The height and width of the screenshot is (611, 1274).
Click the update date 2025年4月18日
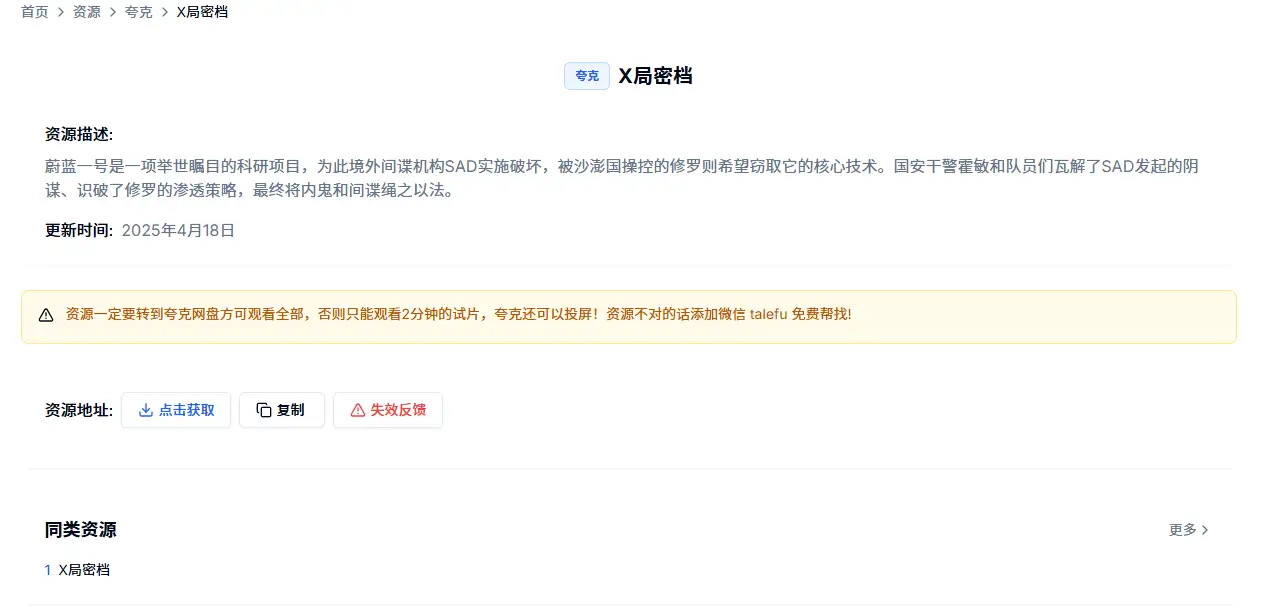tap(178, 230)
